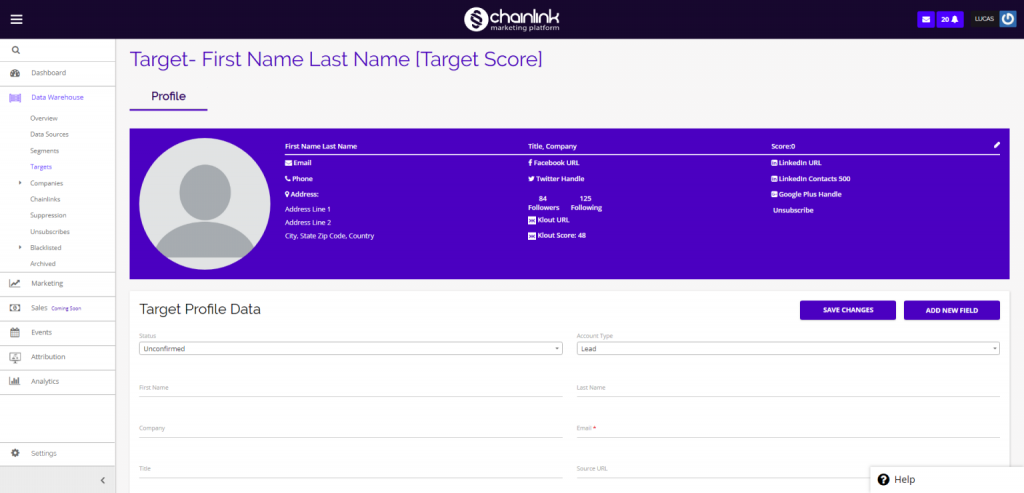The image size is (1024, 493).
Task: Open the 20 notifications bell
Action: click(950, 20)
